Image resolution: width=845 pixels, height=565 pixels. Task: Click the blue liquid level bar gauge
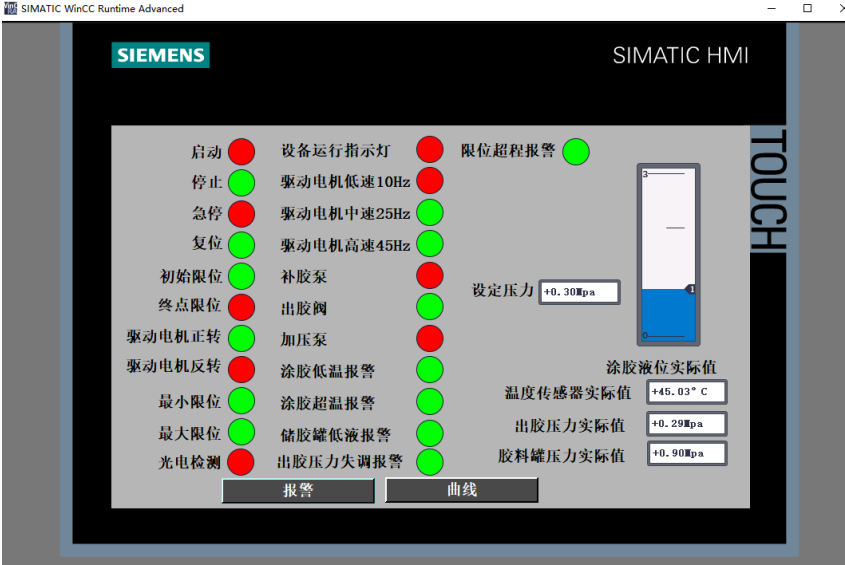point(668,254)
